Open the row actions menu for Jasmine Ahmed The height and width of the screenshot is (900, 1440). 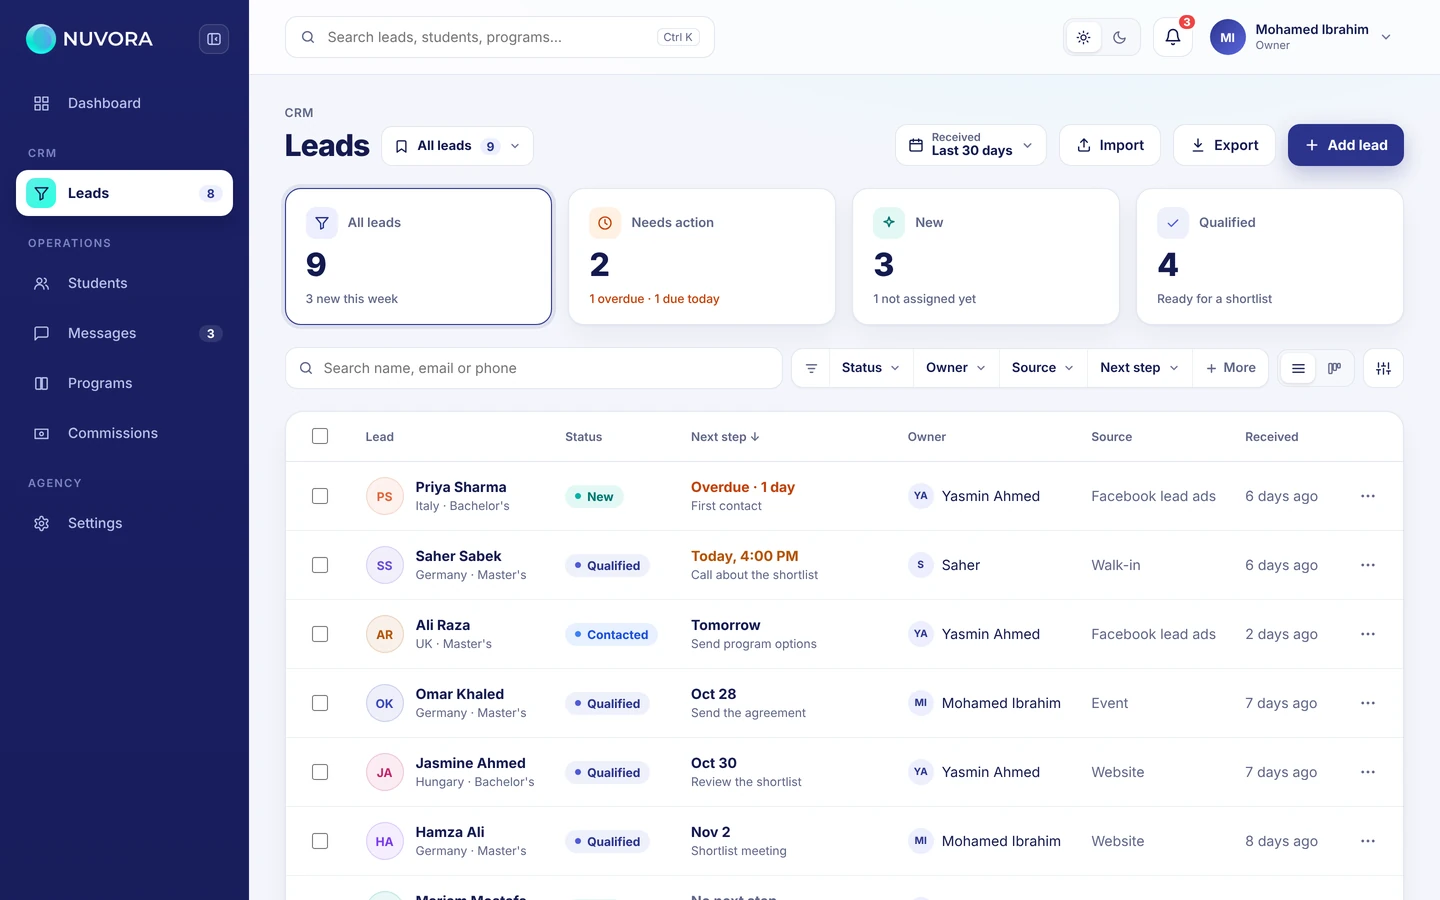point(1368,772)
